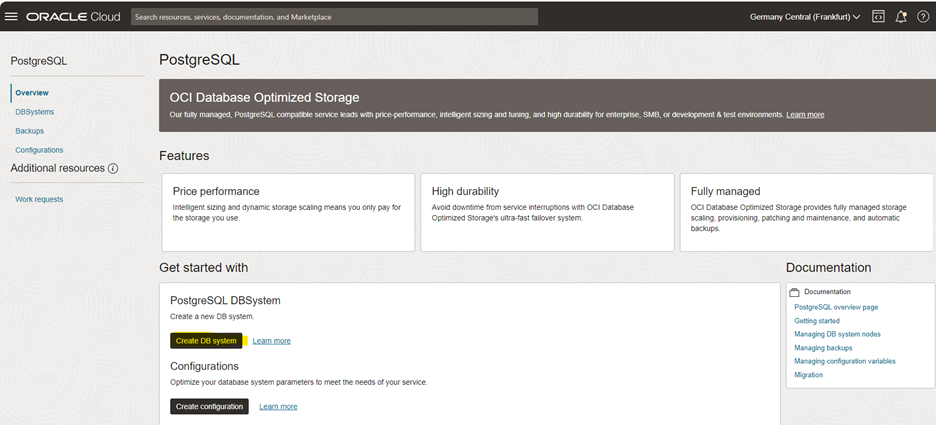Viewport: 936px width, 425px height.
Task: Open the Migration documentation link
Action: click(808, 375)
